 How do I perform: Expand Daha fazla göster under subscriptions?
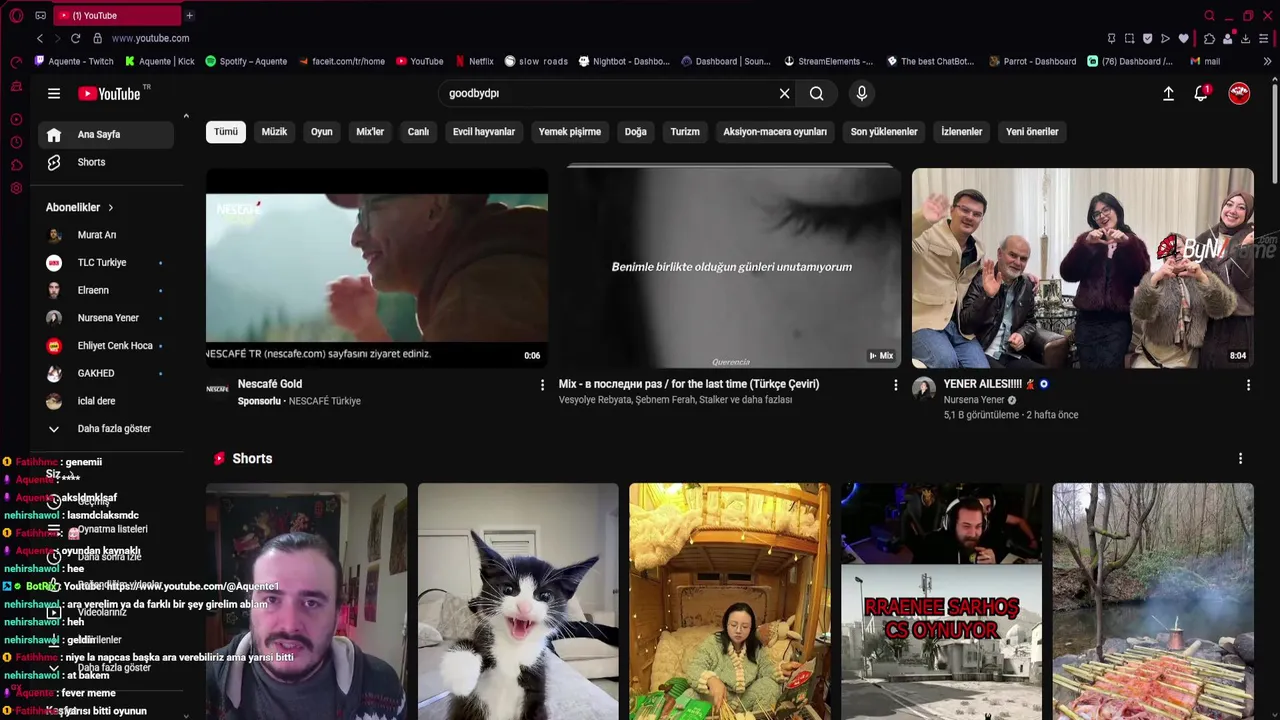[x=106, y=428]
